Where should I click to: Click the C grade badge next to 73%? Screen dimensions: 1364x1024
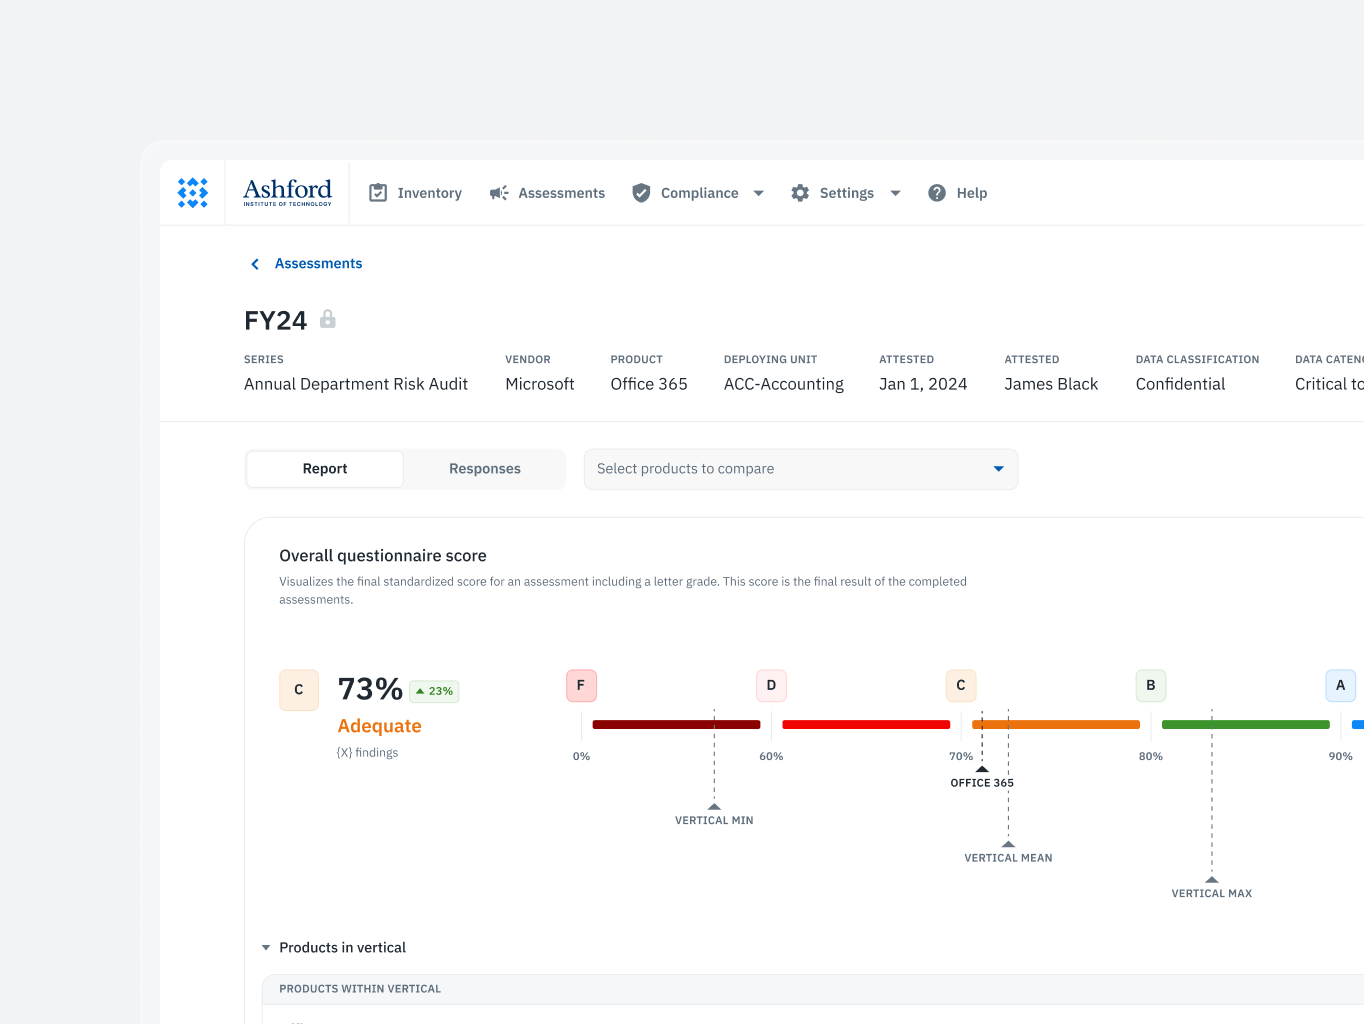pos(299,690)
